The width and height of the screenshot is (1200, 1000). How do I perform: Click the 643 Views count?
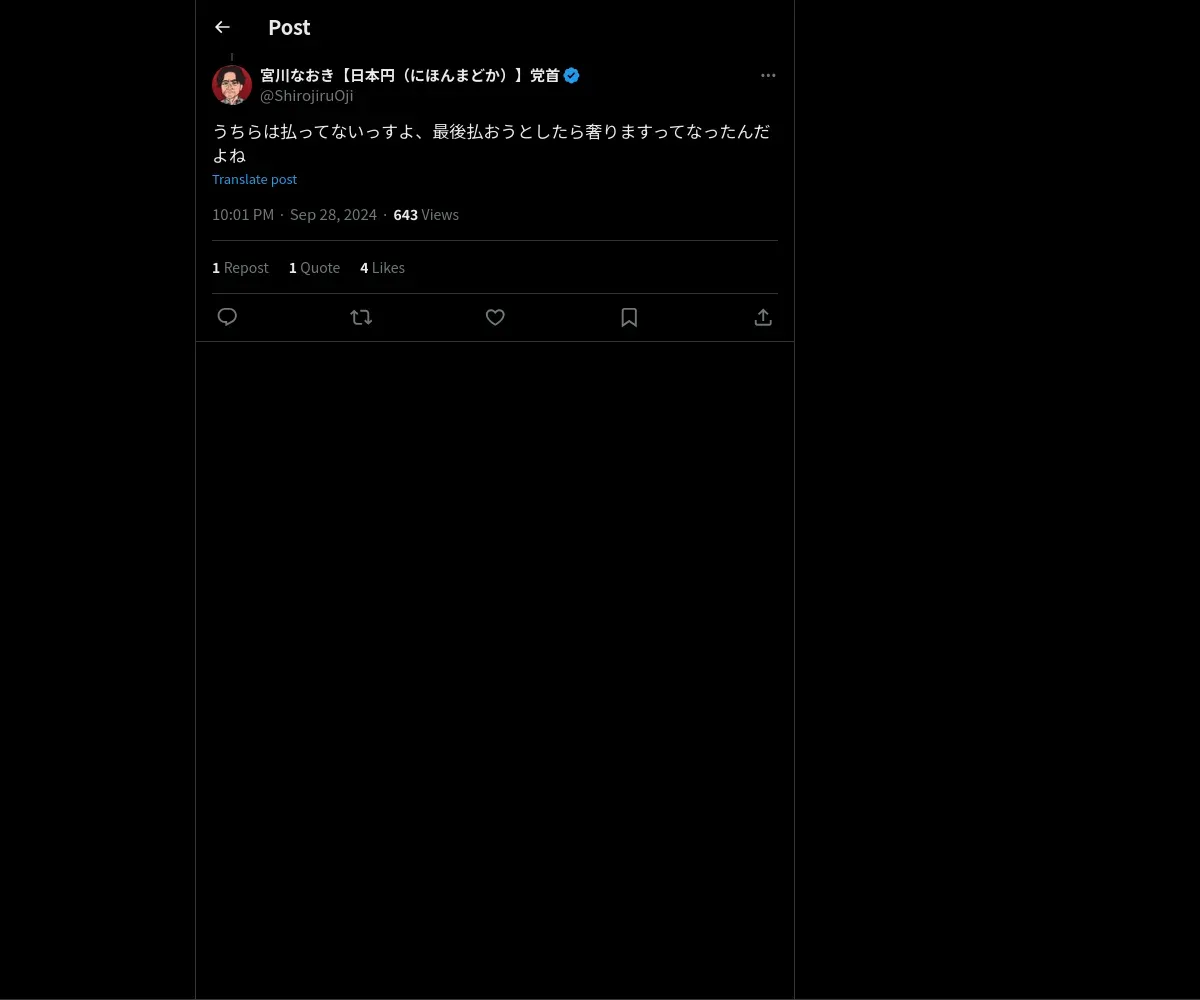tap(426, 215)
